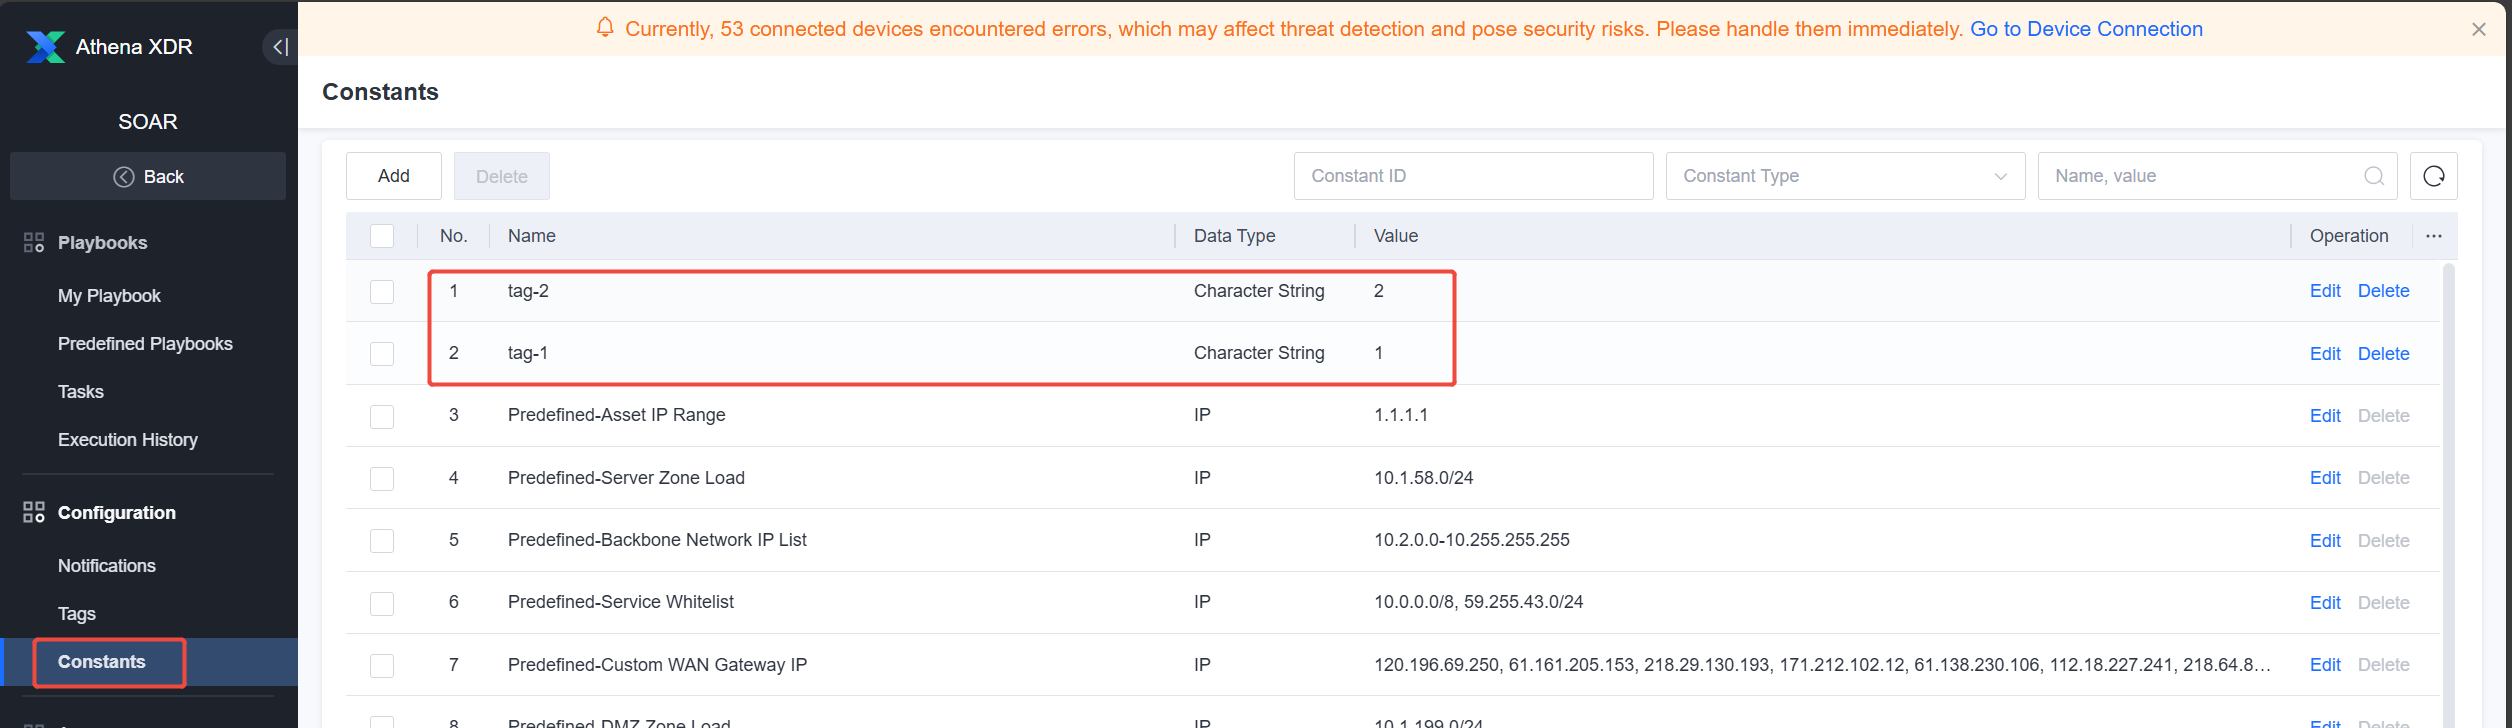This screenshot has width=2512, height=728.
Task: Follow the Go to Device Connection link
Action: pos(2086,29)
